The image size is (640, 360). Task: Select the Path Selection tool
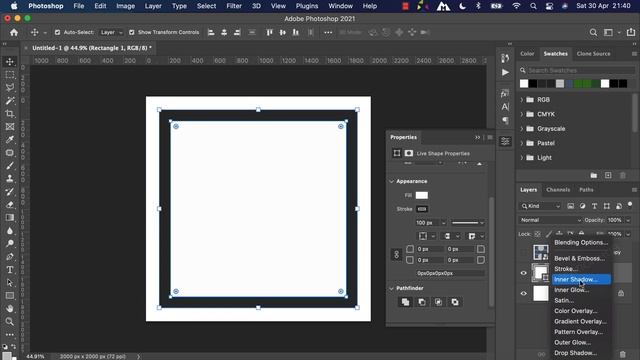pyautogui.click(x=10, y=282)
